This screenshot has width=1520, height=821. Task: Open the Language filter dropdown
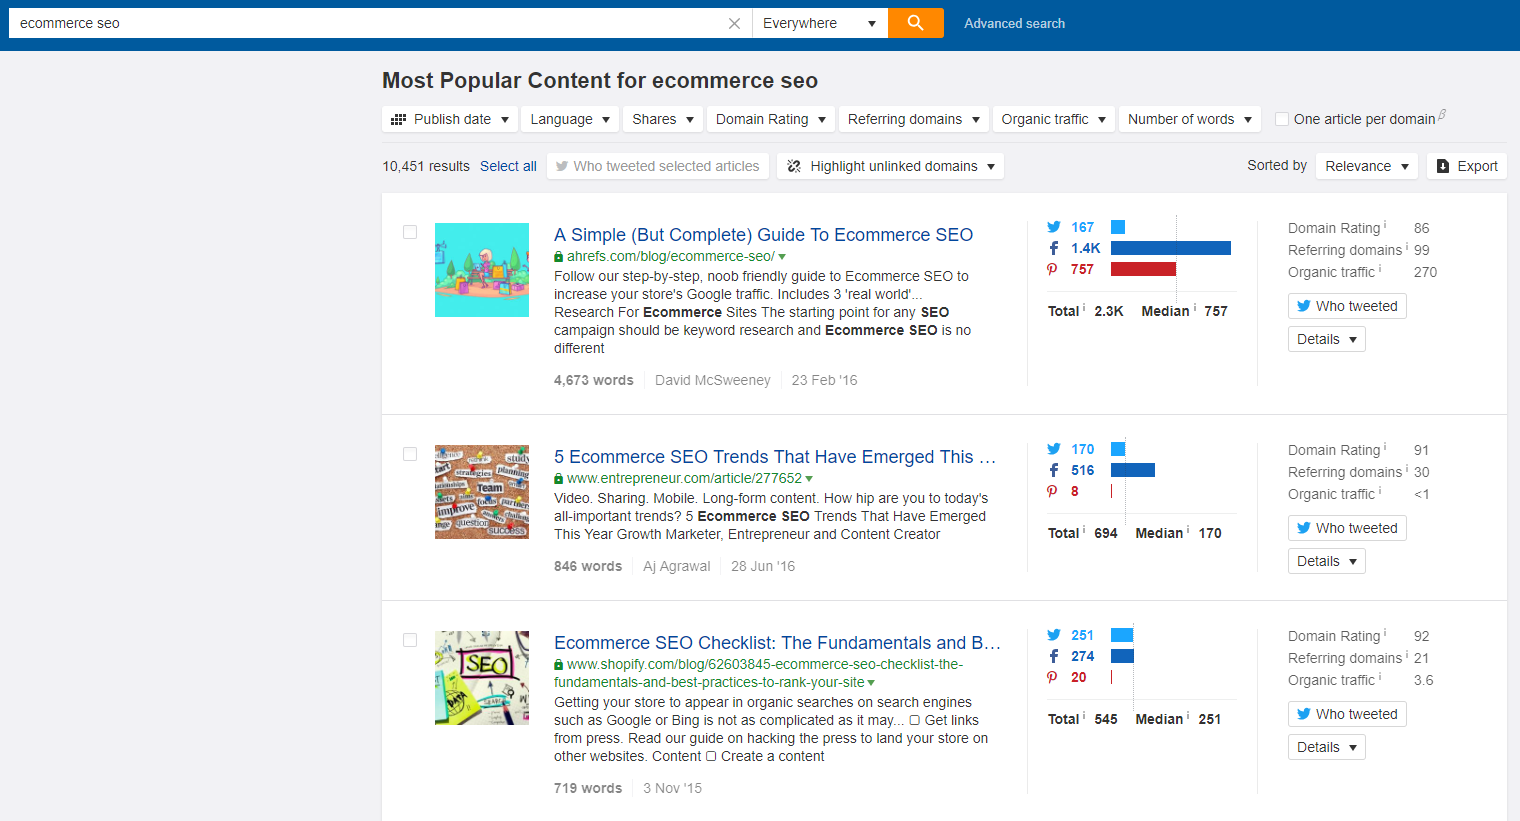point(570,119)
